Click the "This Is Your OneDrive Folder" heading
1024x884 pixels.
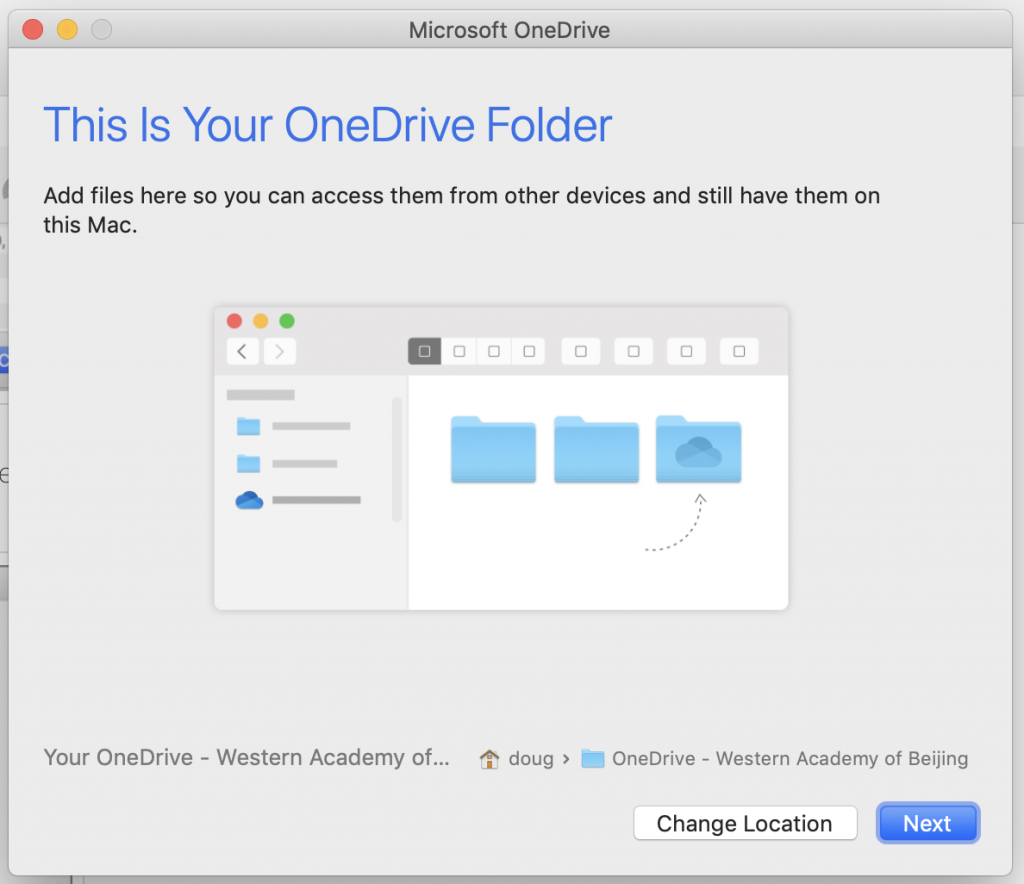point(328,125)
